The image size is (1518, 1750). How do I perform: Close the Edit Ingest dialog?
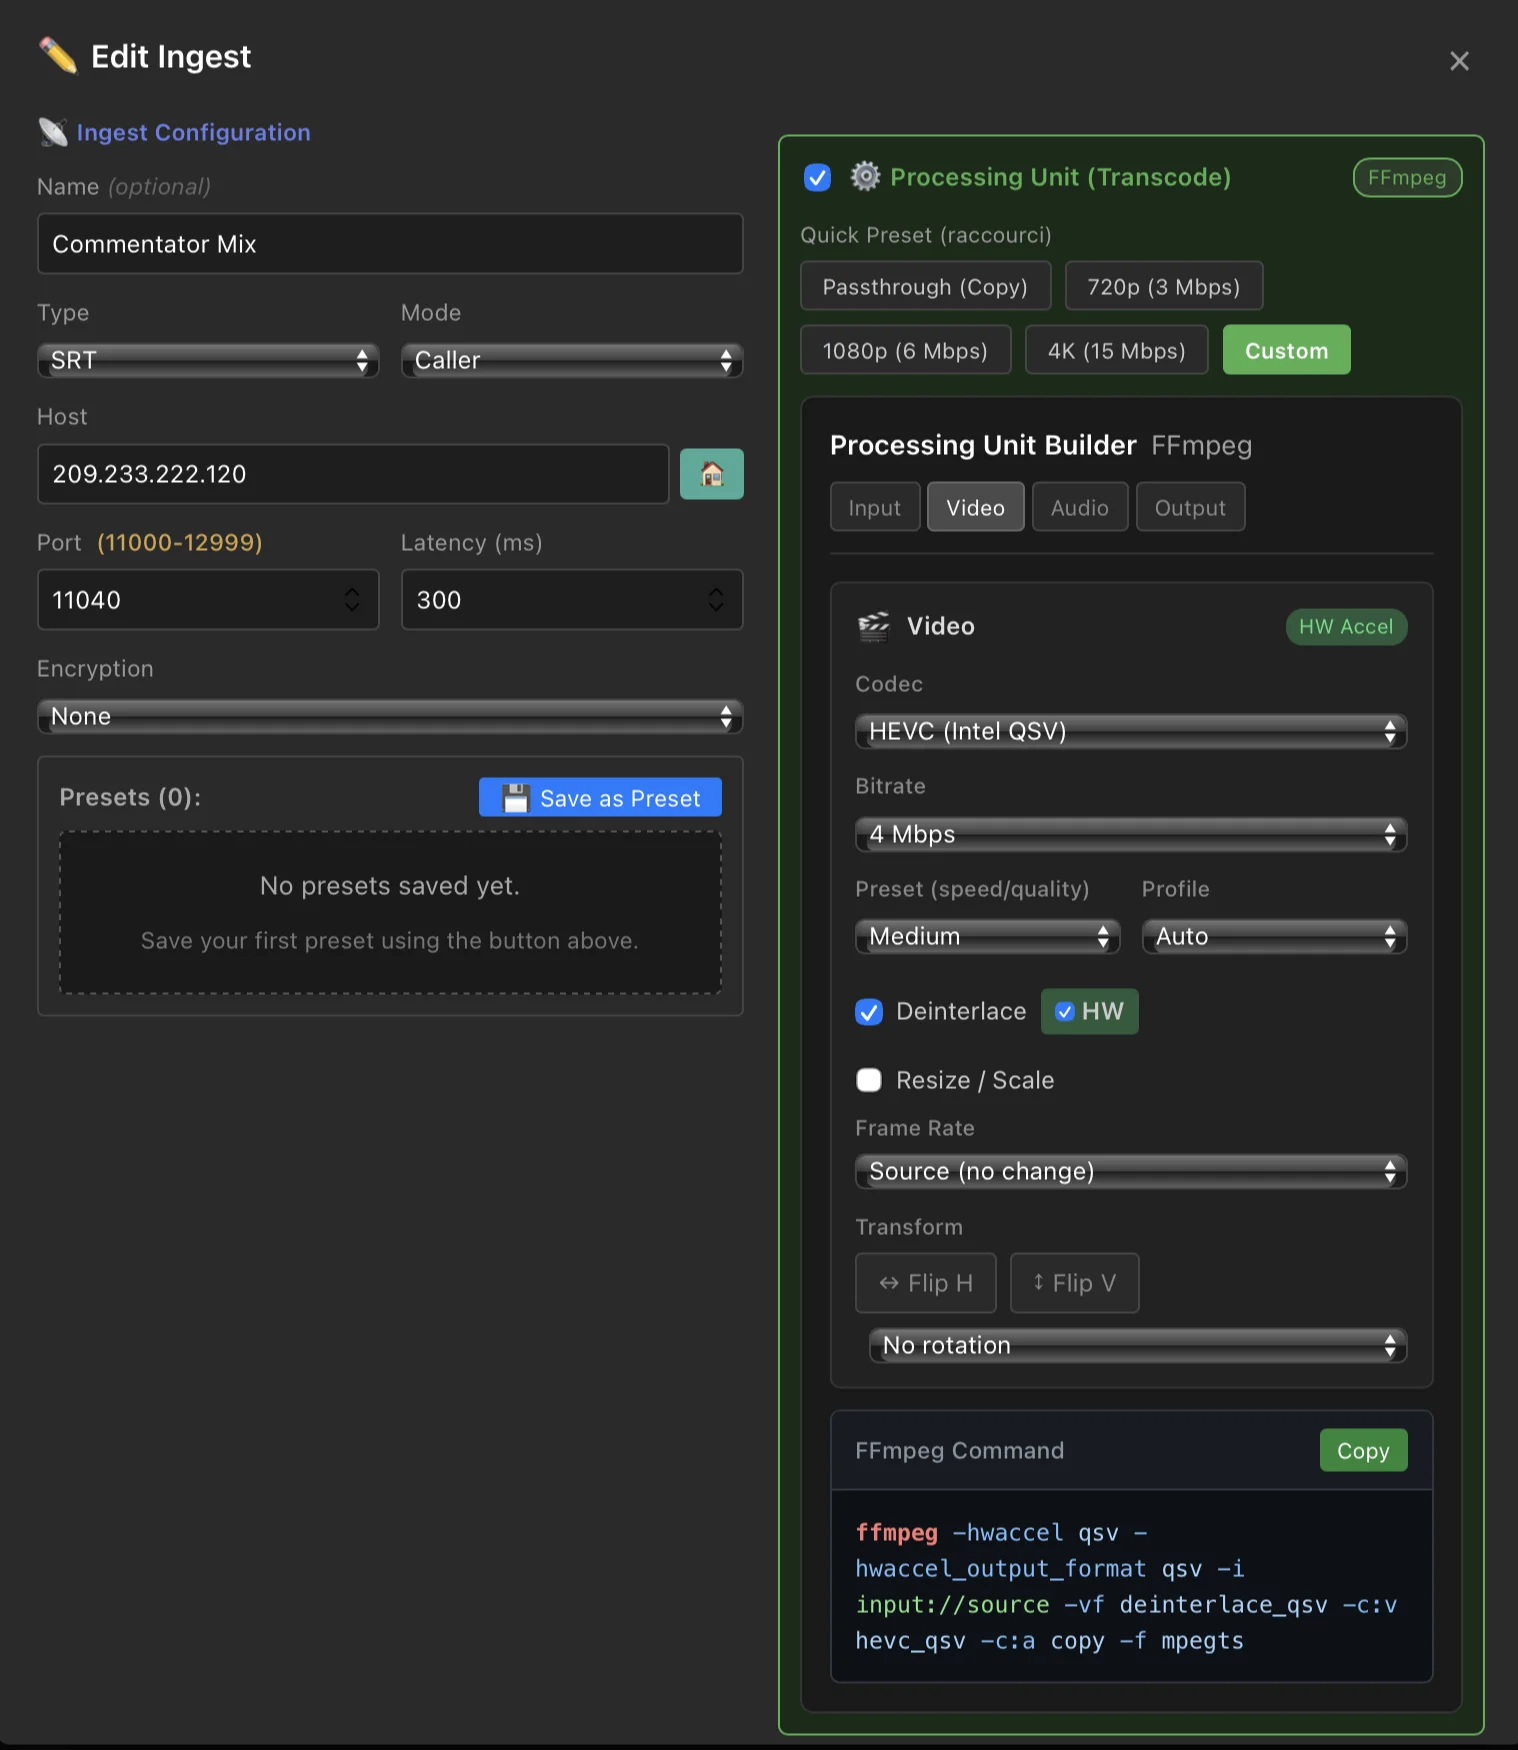tap(1459, 61)
